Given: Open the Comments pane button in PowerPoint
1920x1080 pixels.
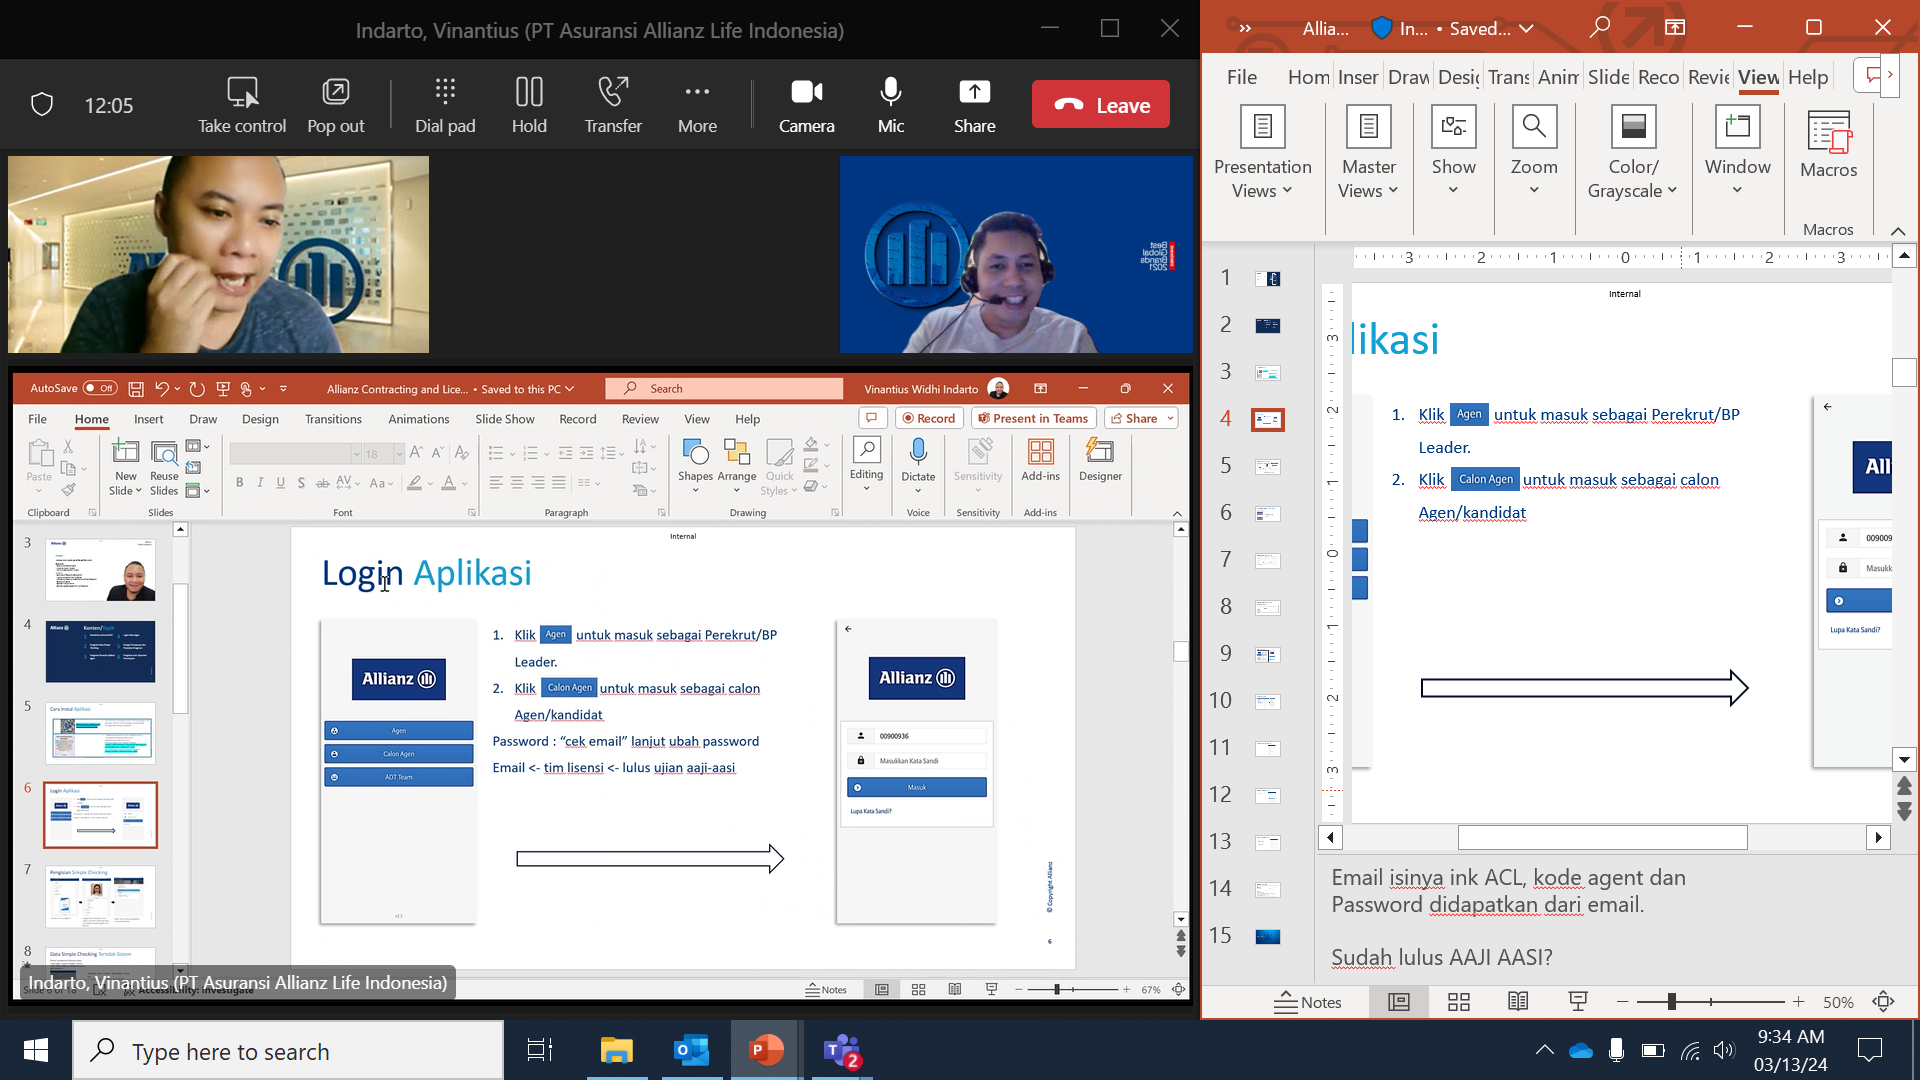Looking at the screenshot, I should point(1868,76).
